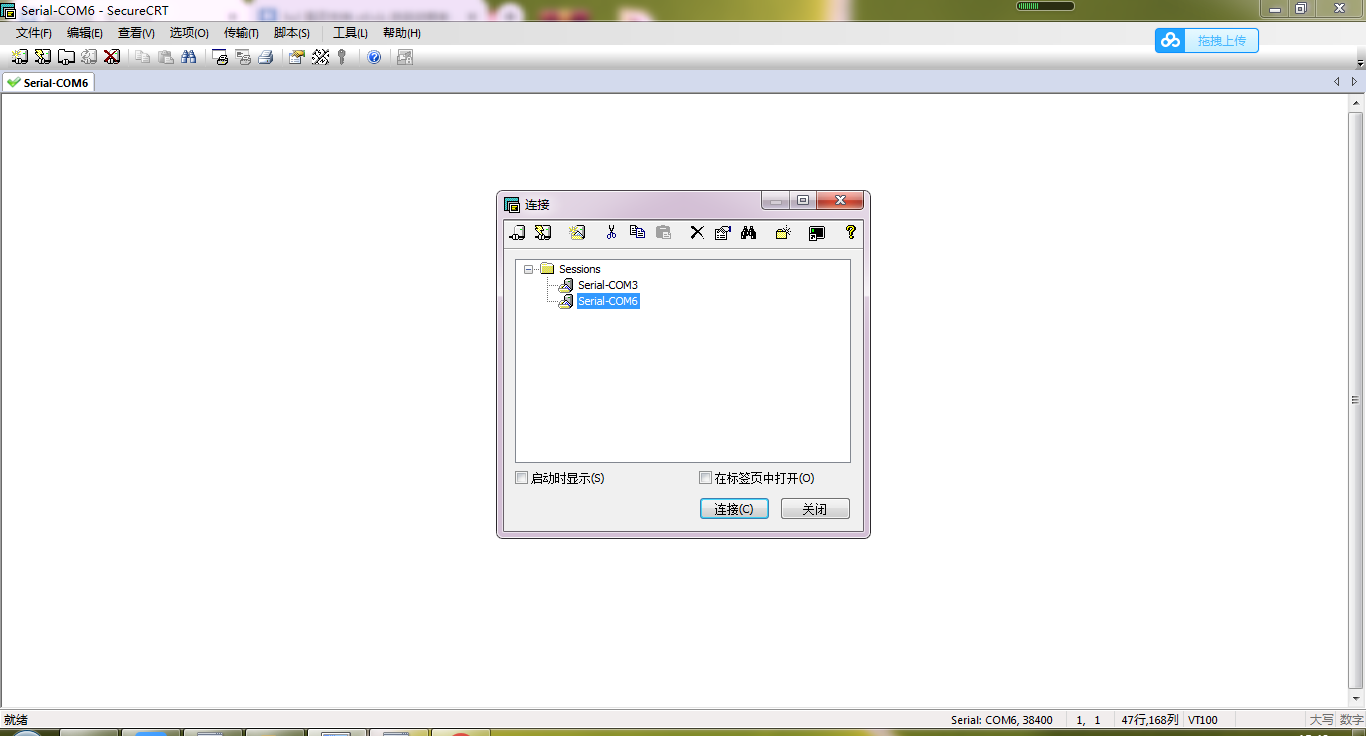The image size is (1366, 736).
Task: Click the Connect in Tab toolbar icon
Action: (x=66, y=57)
